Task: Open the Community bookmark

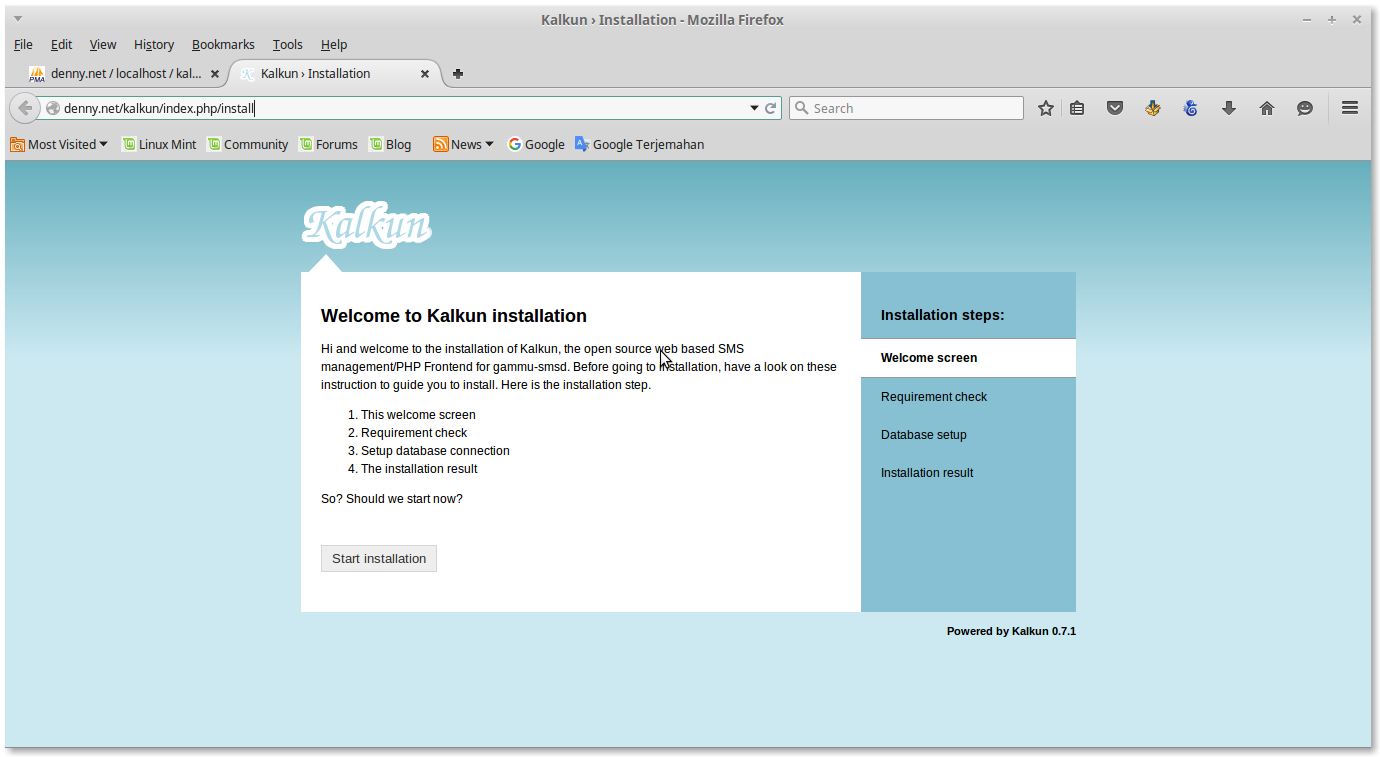Action: pyautogui.click(x=247, y=144)
